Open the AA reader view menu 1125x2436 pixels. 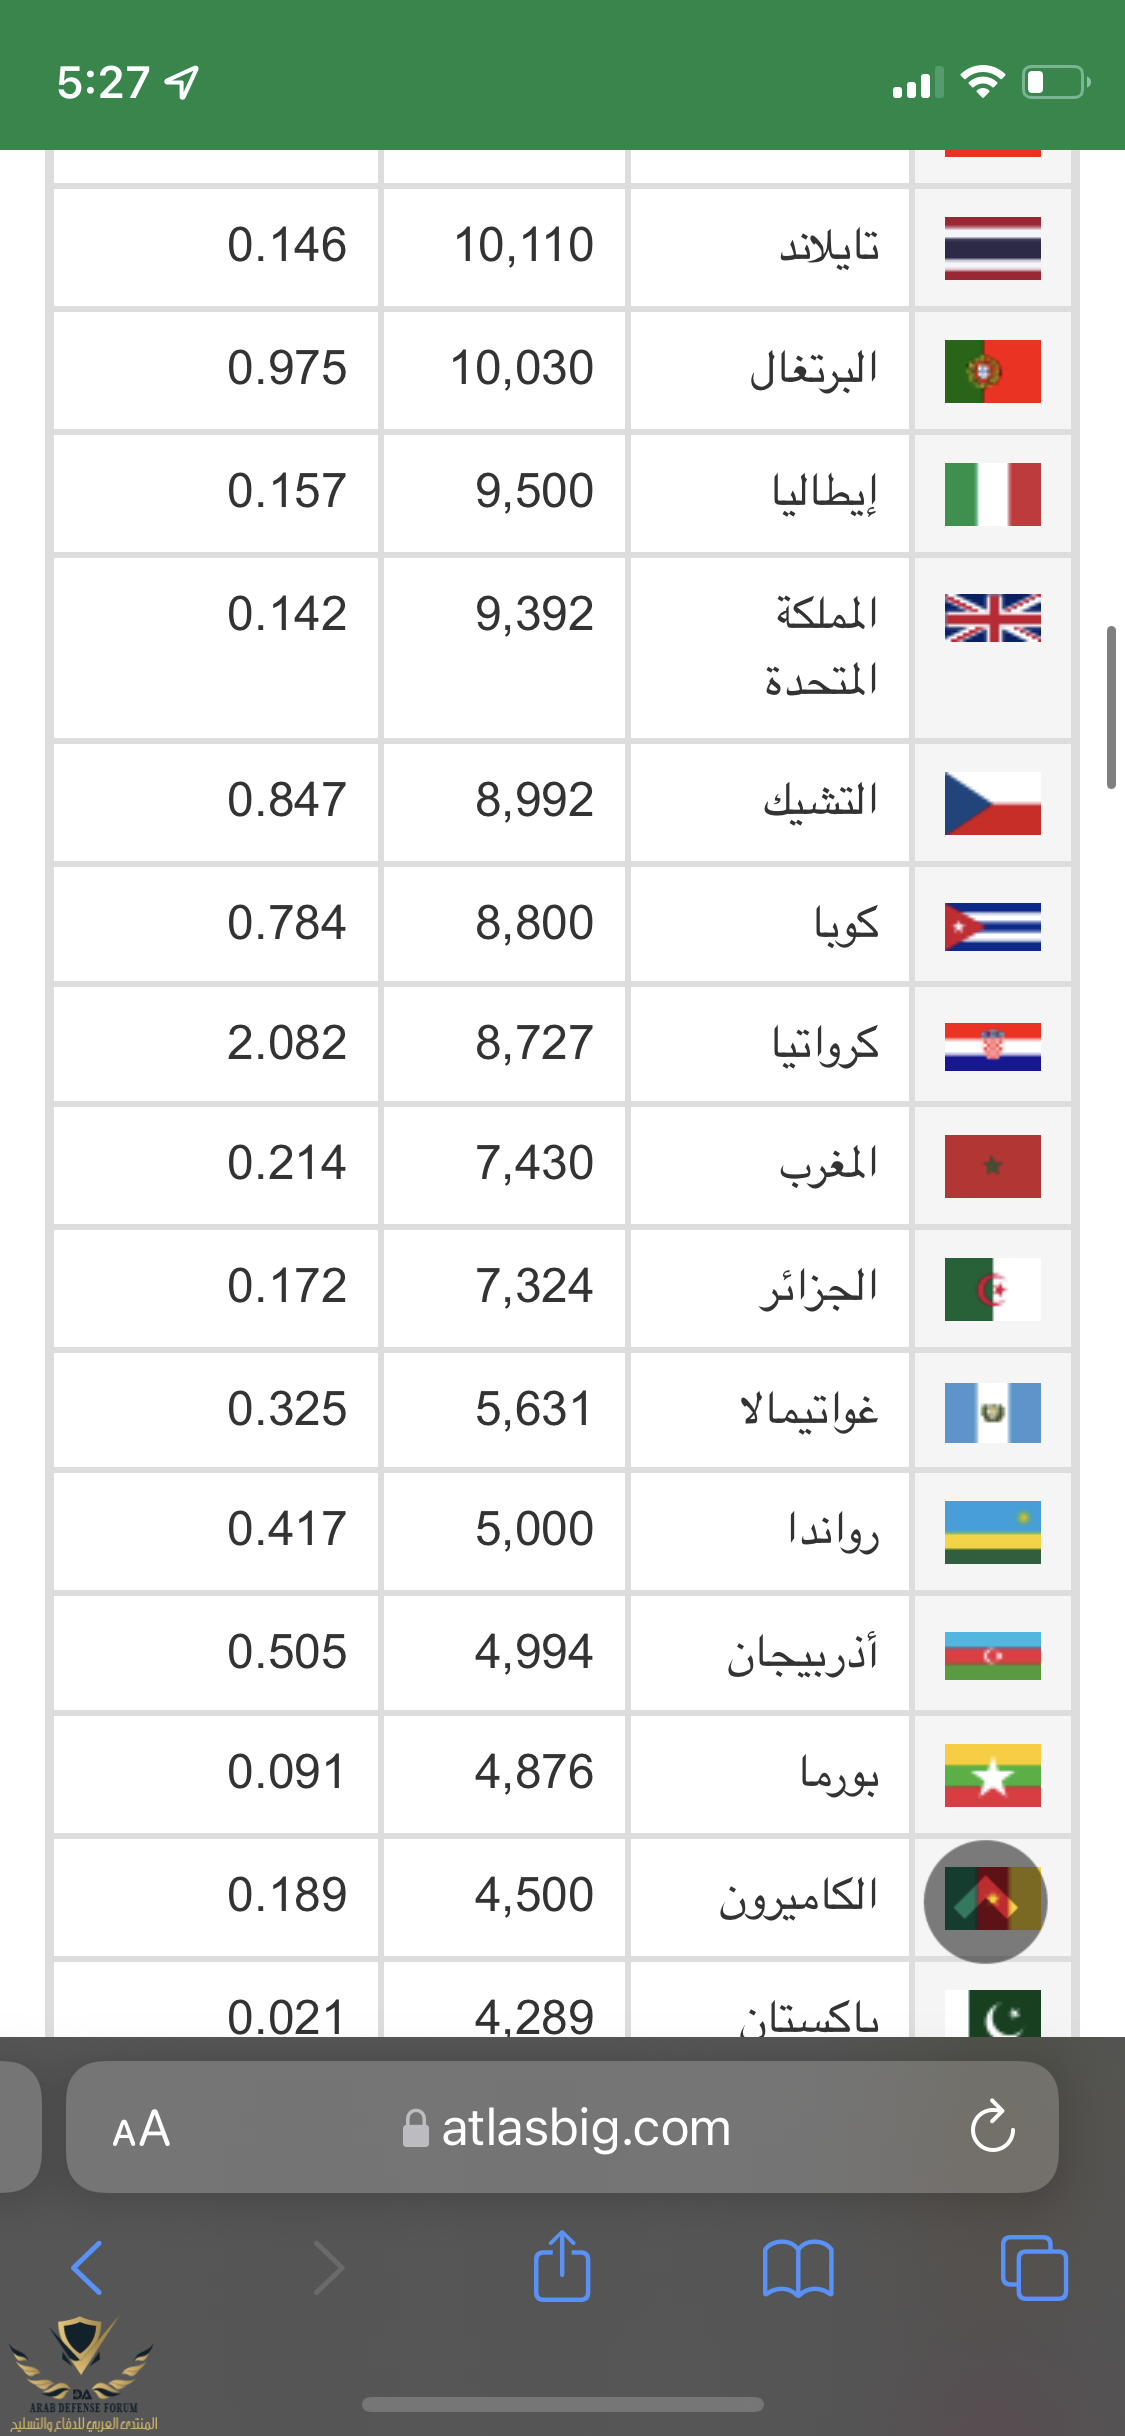click(141, 2129)
